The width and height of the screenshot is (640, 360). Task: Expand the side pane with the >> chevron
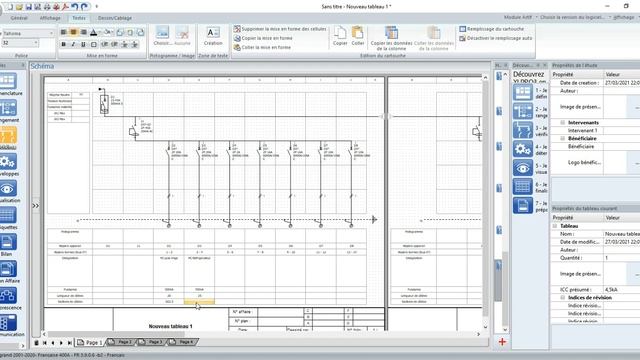[36, 206]
